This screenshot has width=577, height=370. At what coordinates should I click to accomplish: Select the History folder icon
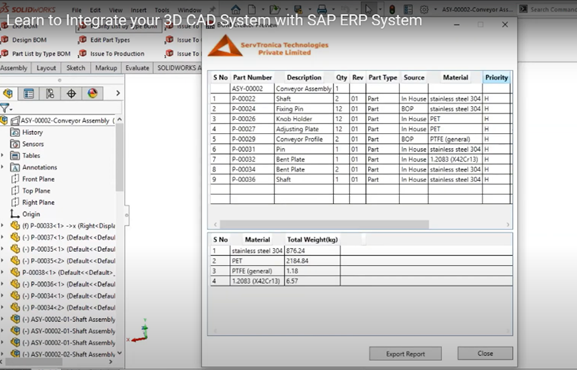click(15, 132)
